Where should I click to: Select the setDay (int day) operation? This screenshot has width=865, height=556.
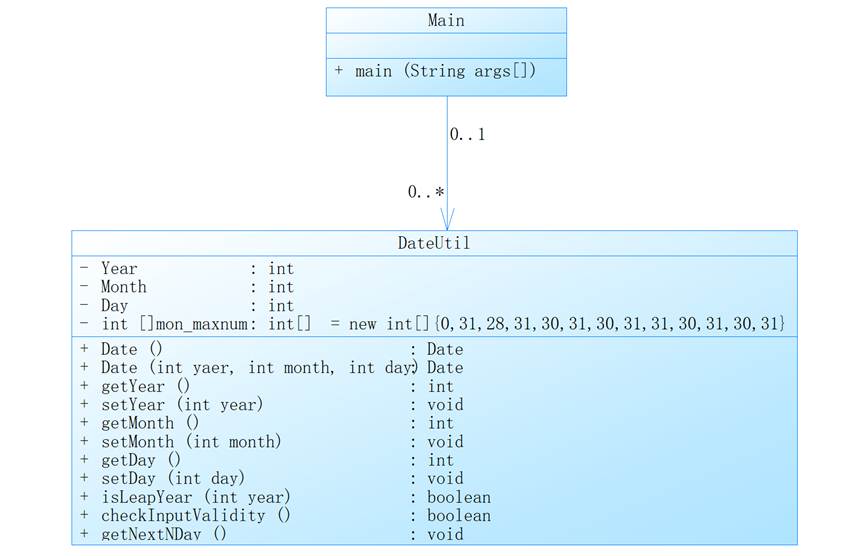pos(271,478)
